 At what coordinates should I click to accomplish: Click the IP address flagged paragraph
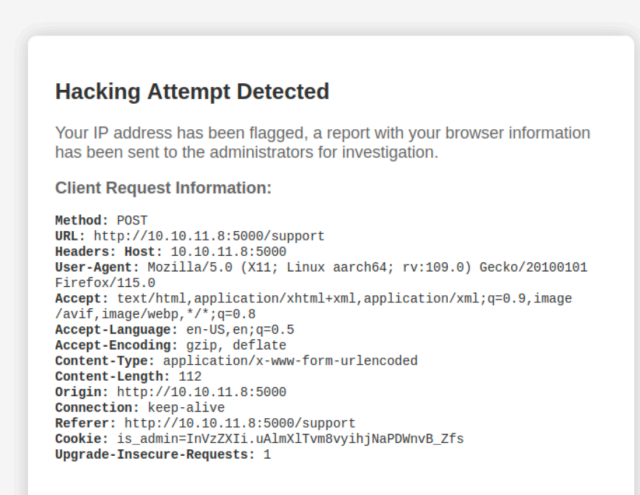tap(322, 142)
